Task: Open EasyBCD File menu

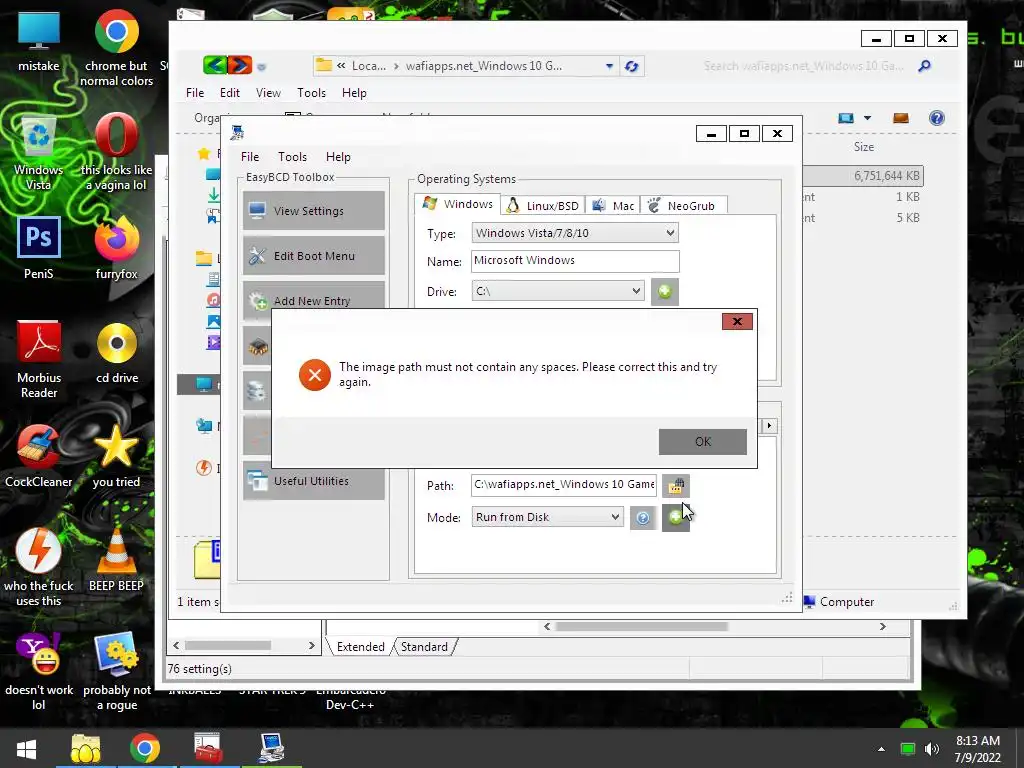Action: (249, 157)
